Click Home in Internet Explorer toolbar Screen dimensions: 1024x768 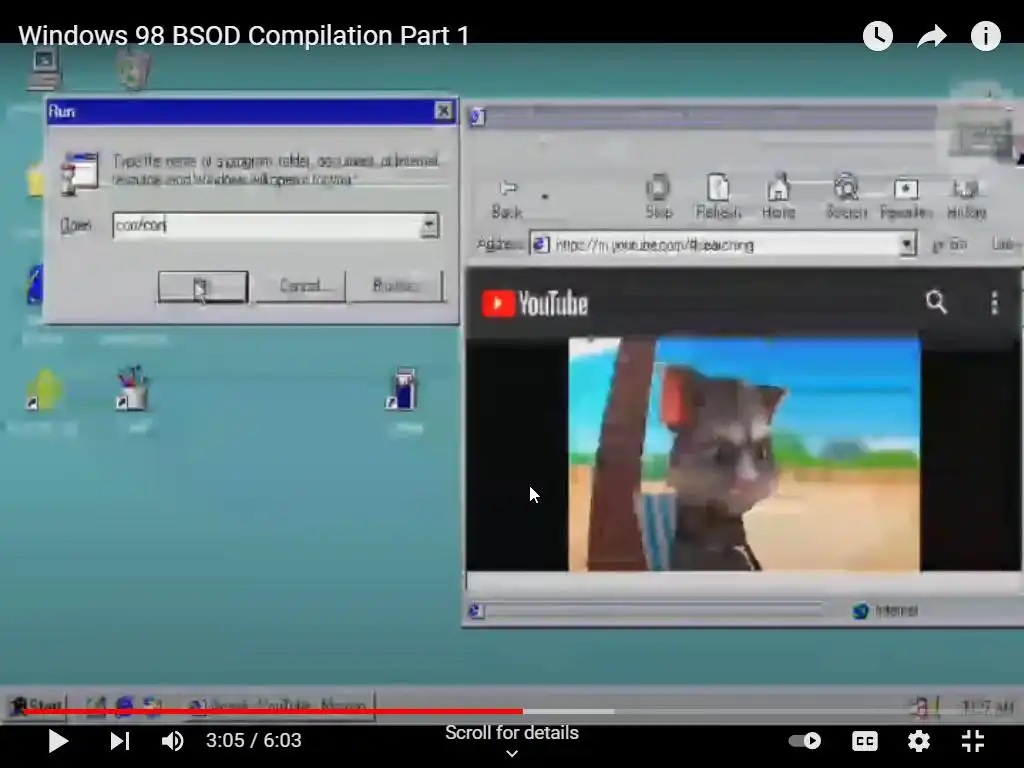coord(778,197)
